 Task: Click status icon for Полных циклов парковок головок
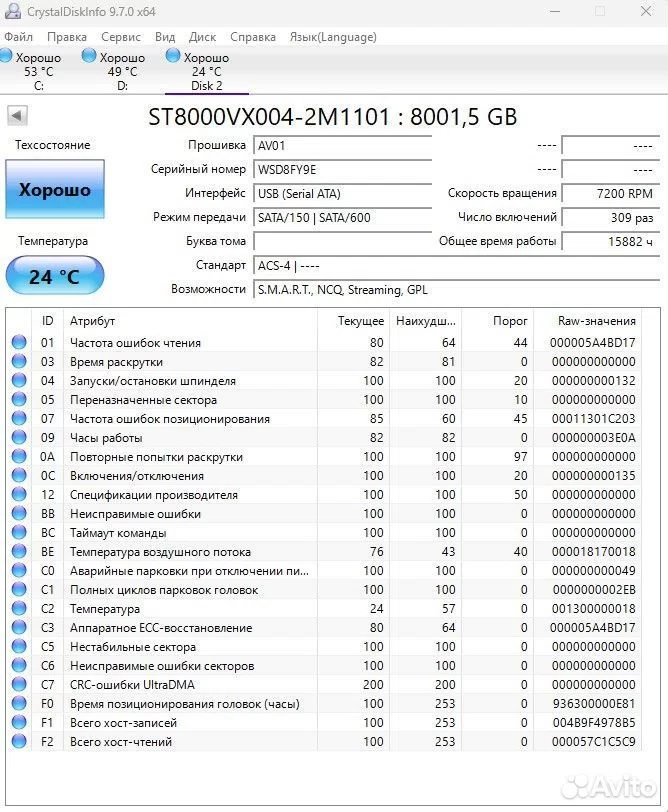click(x=19, y=589)
